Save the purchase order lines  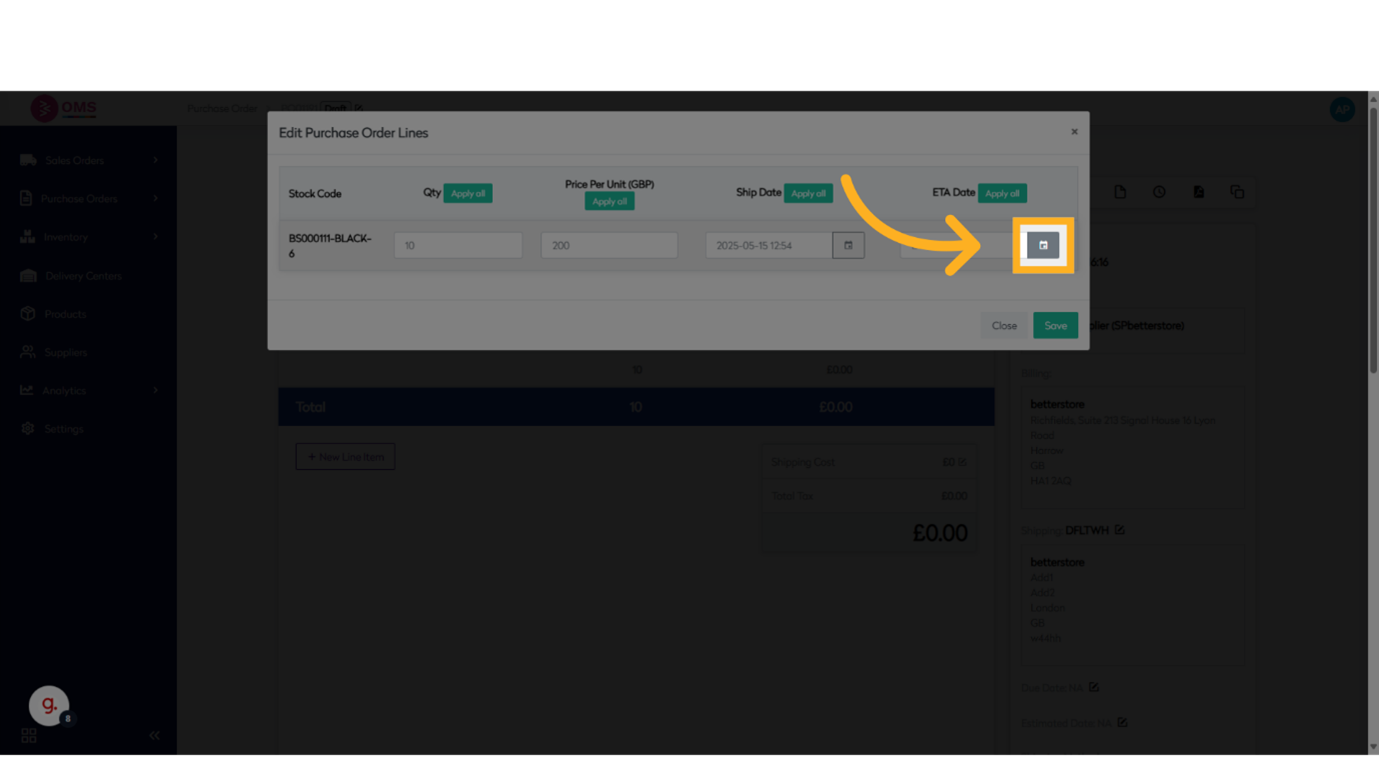(1055, 325)
